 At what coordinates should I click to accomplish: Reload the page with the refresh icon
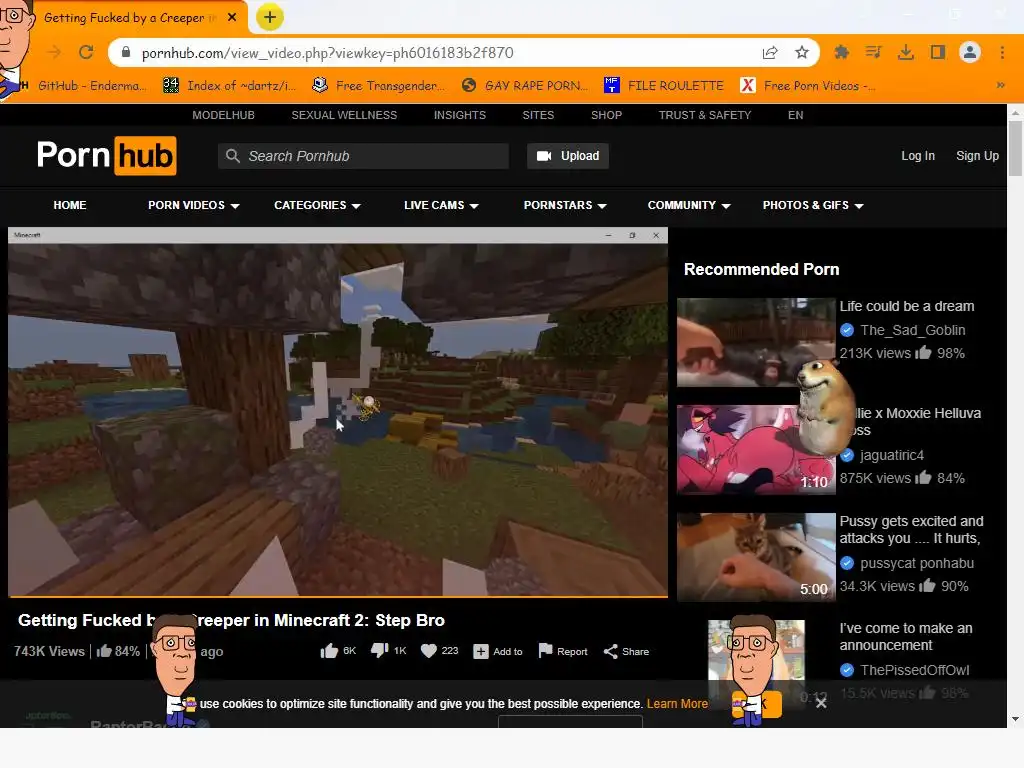(x=86, y=52)
